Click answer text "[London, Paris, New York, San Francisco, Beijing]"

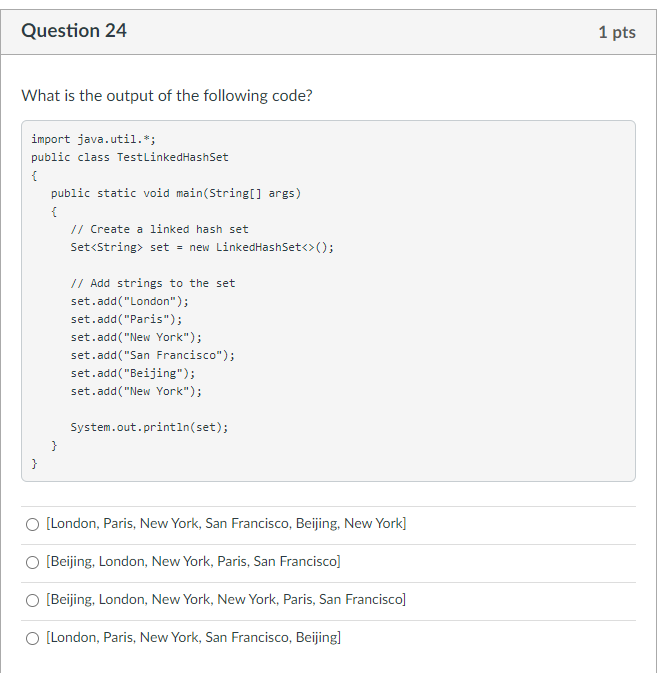point(194,637)
